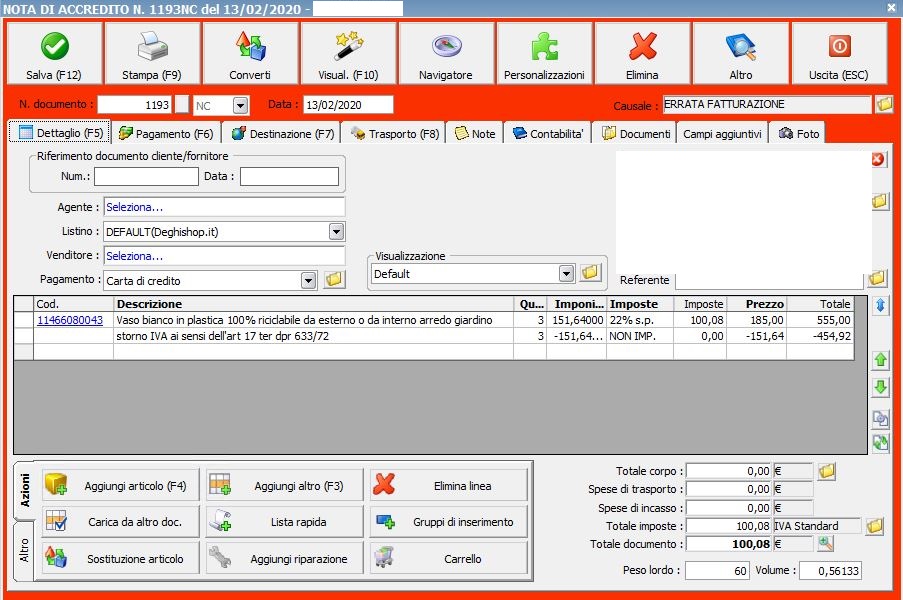This screenshot has height=600, width=903.
Task: Click the Data field 13/02/2020
Action: coord(348,105)
